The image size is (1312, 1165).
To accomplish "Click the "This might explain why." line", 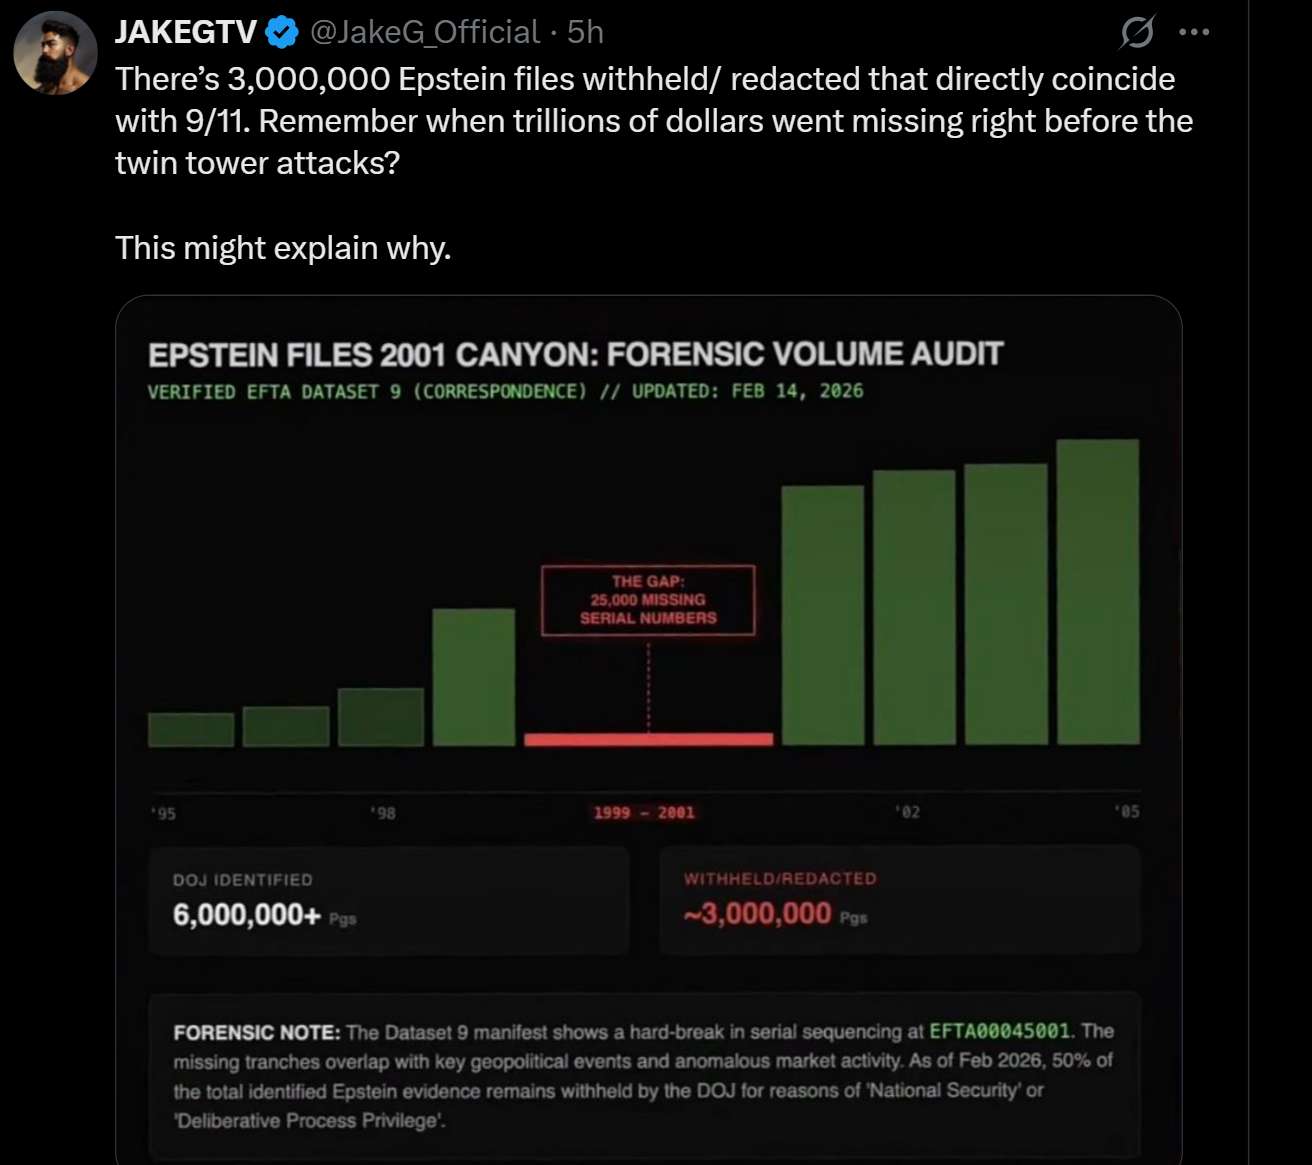I will [x=283, y=248].
